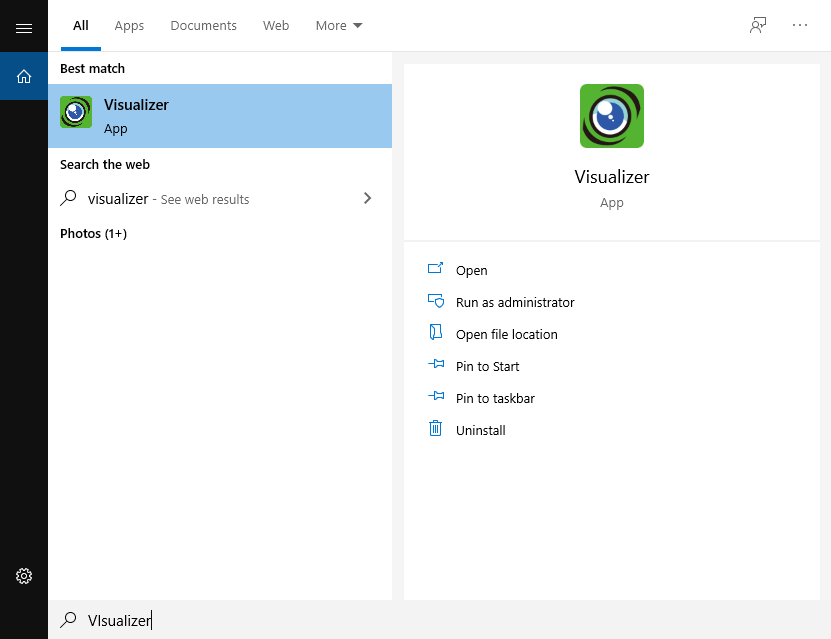Image resolution: width=831 pixels, height=639 pixels.
Task: Pin Visualizer to taskbar
Action: pos(494,398)
